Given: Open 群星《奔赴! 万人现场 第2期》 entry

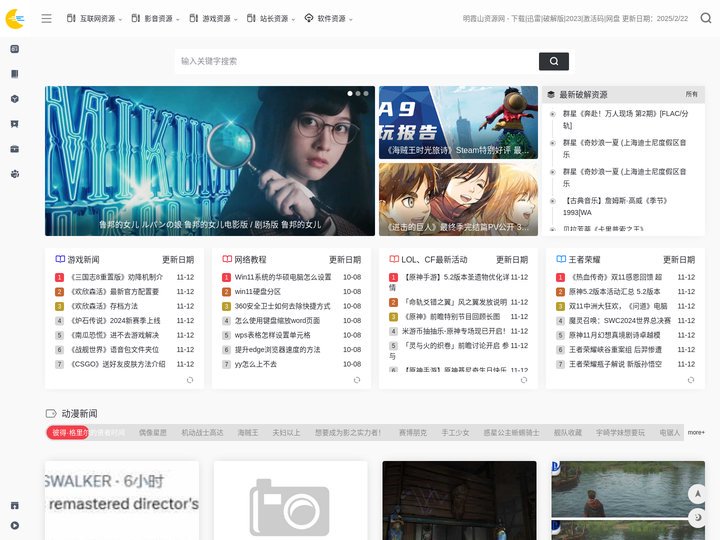Looking at the screenshot, I should coord(625,119).
